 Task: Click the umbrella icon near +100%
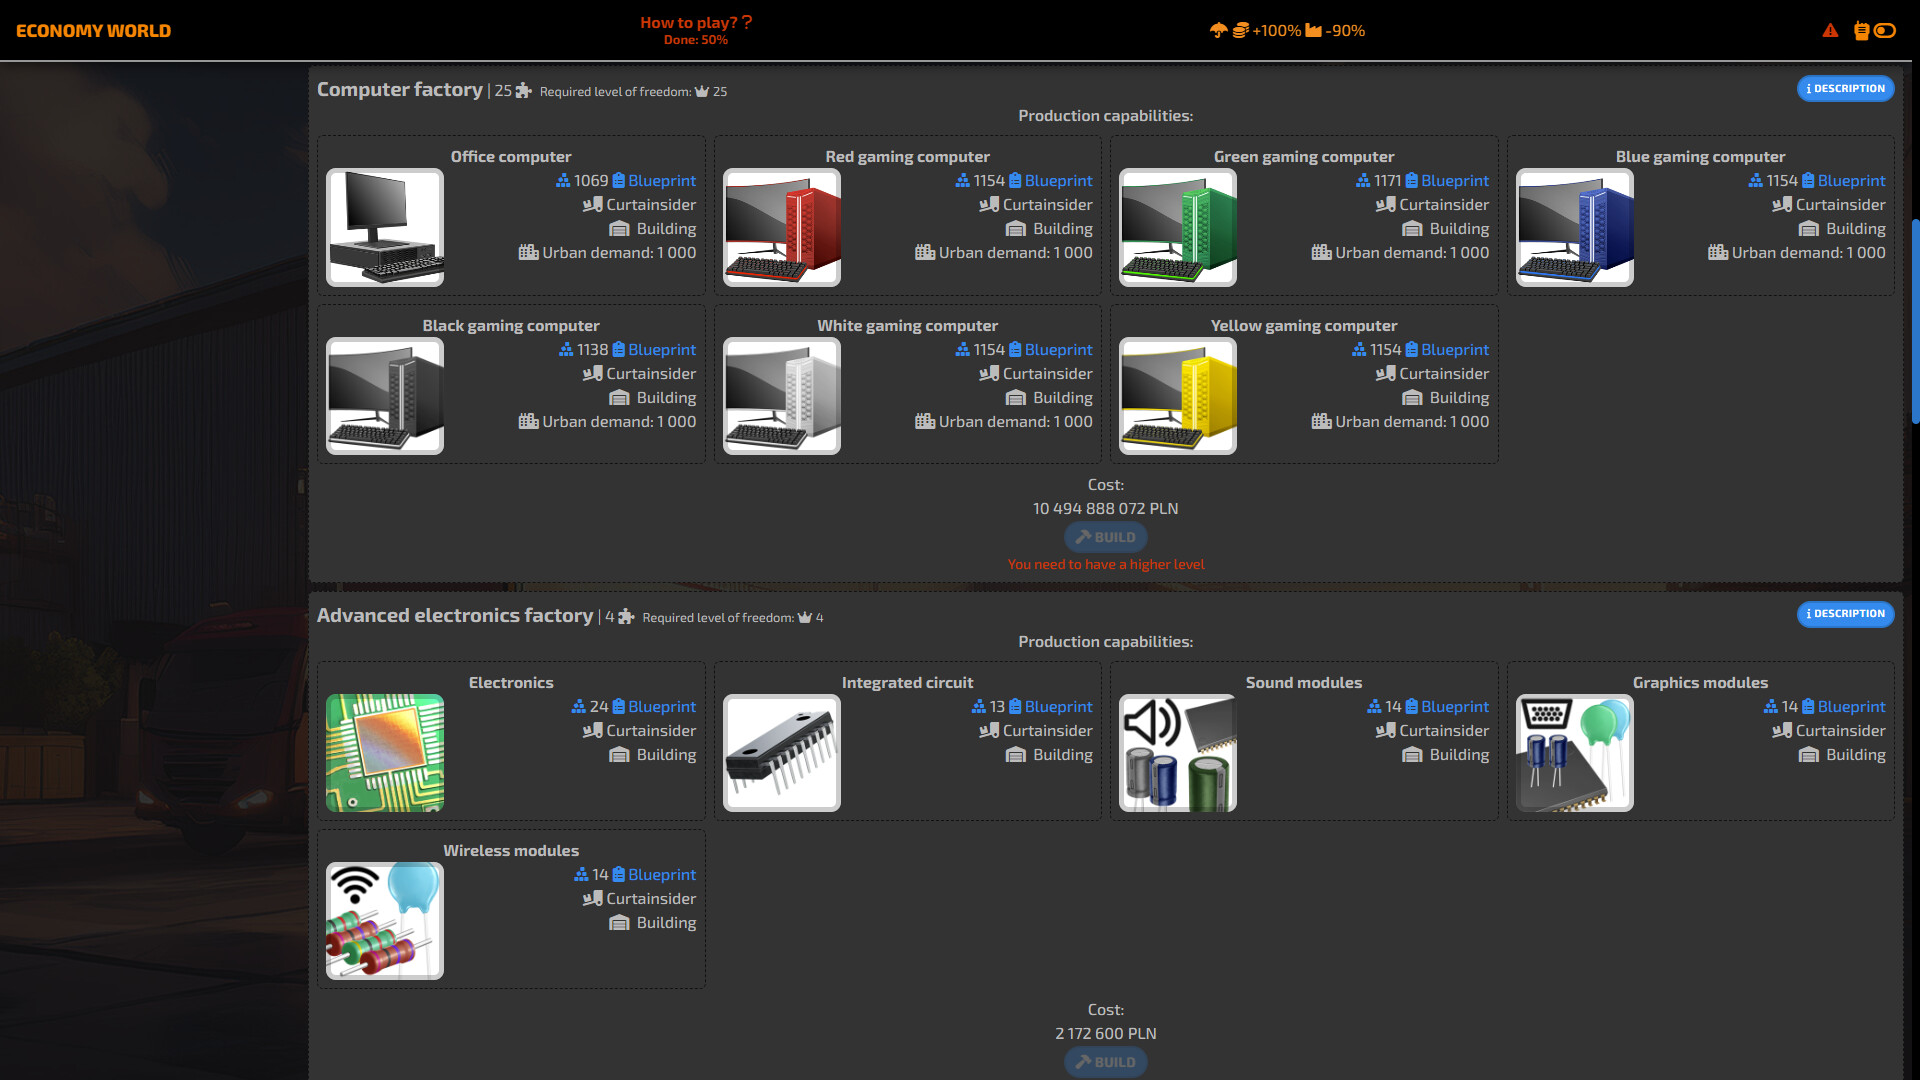coord(1217,31)
